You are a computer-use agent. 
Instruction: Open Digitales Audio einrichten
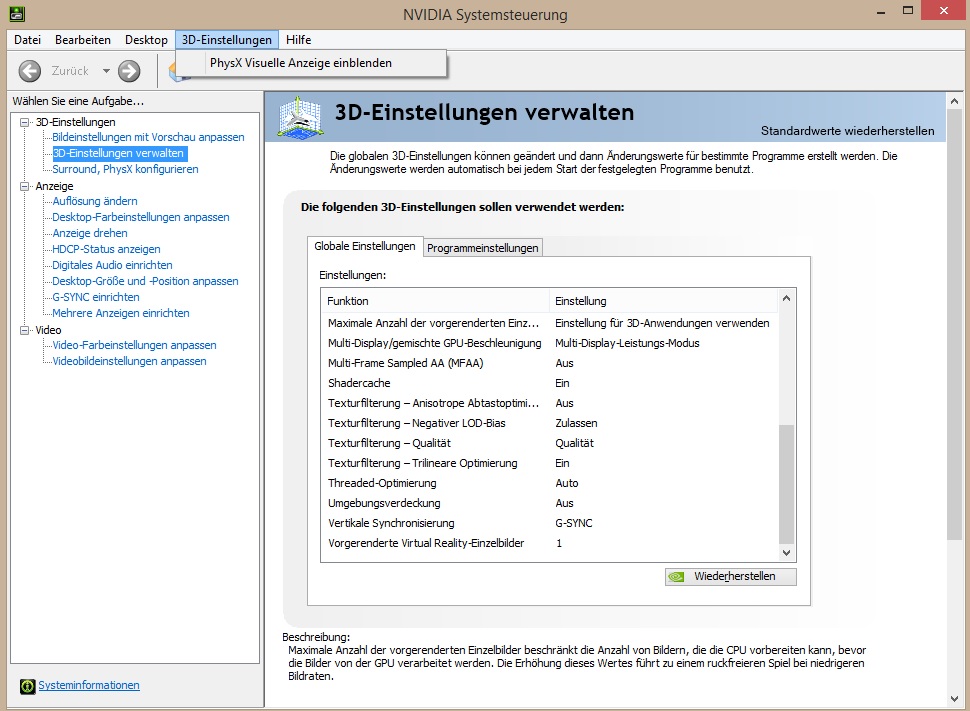coord(112,265)
